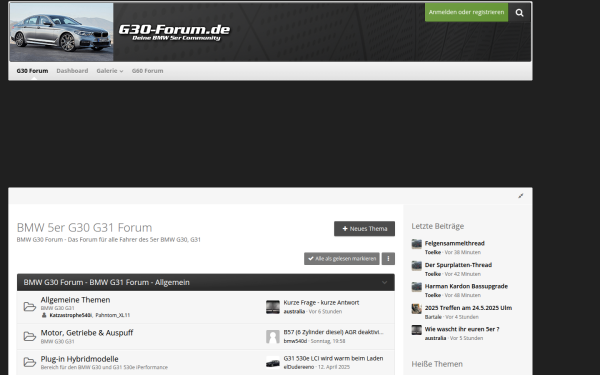
Task: Click avatar beside Der Spurplatten-Thread
Action: click(416, 265)
